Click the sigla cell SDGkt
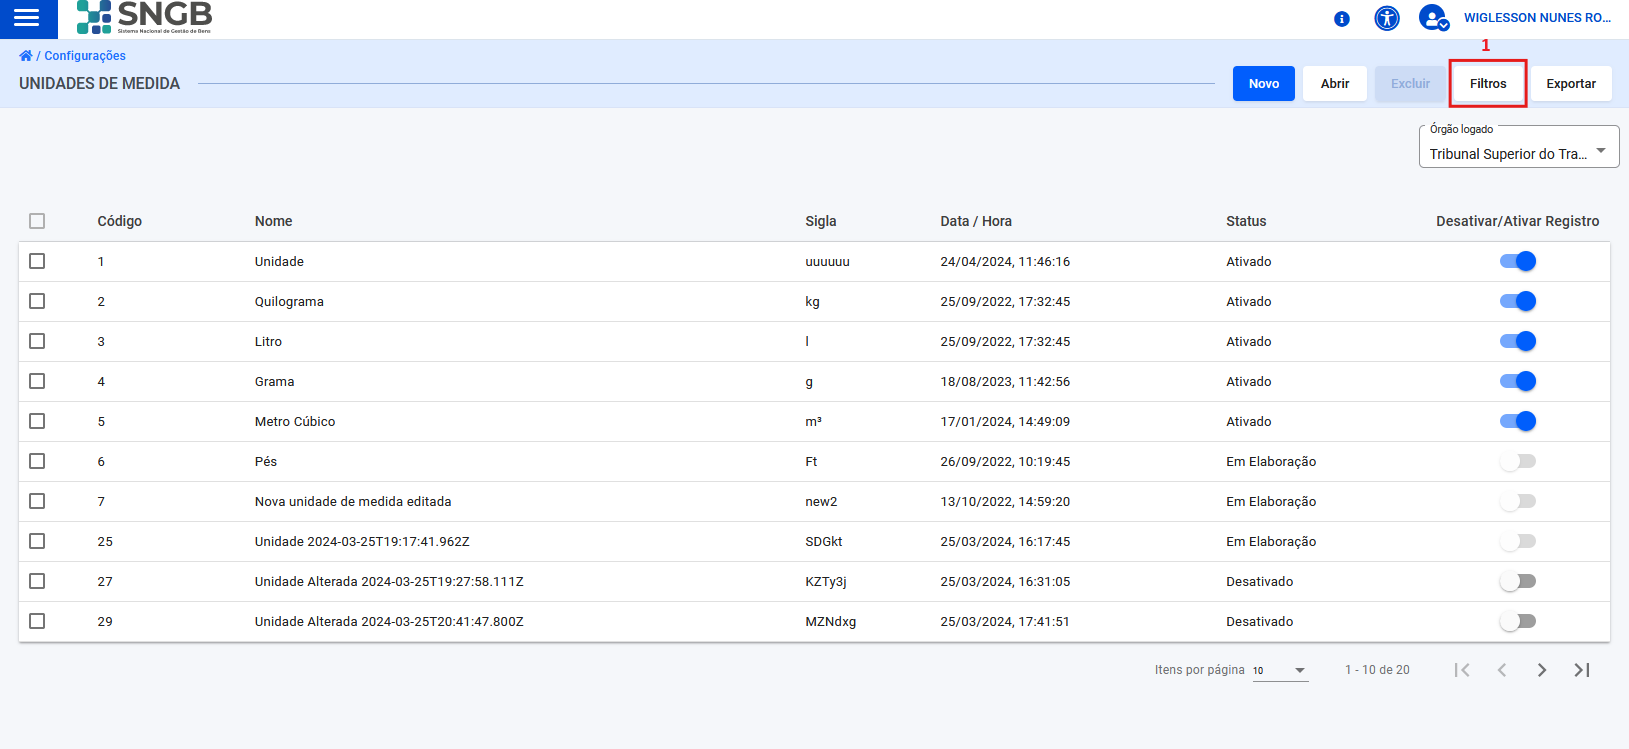The width and height of the screenshot is (1629, 749). tap(824, 541)
